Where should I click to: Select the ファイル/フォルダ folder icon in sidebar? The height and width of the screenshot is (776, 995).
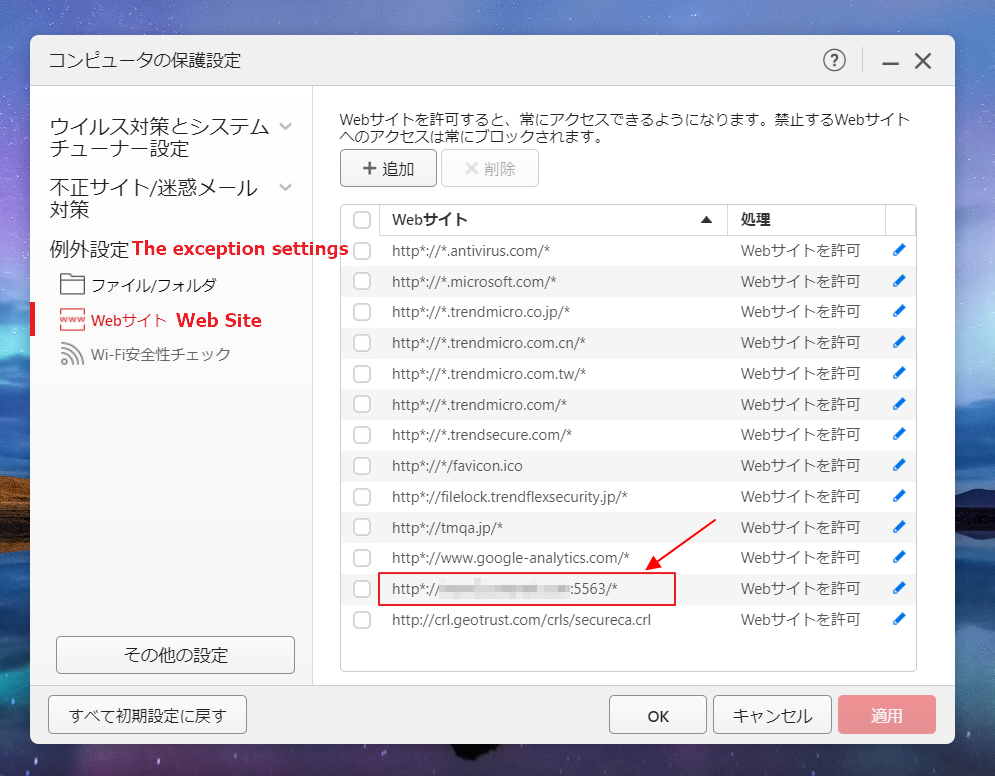(71, 284)
